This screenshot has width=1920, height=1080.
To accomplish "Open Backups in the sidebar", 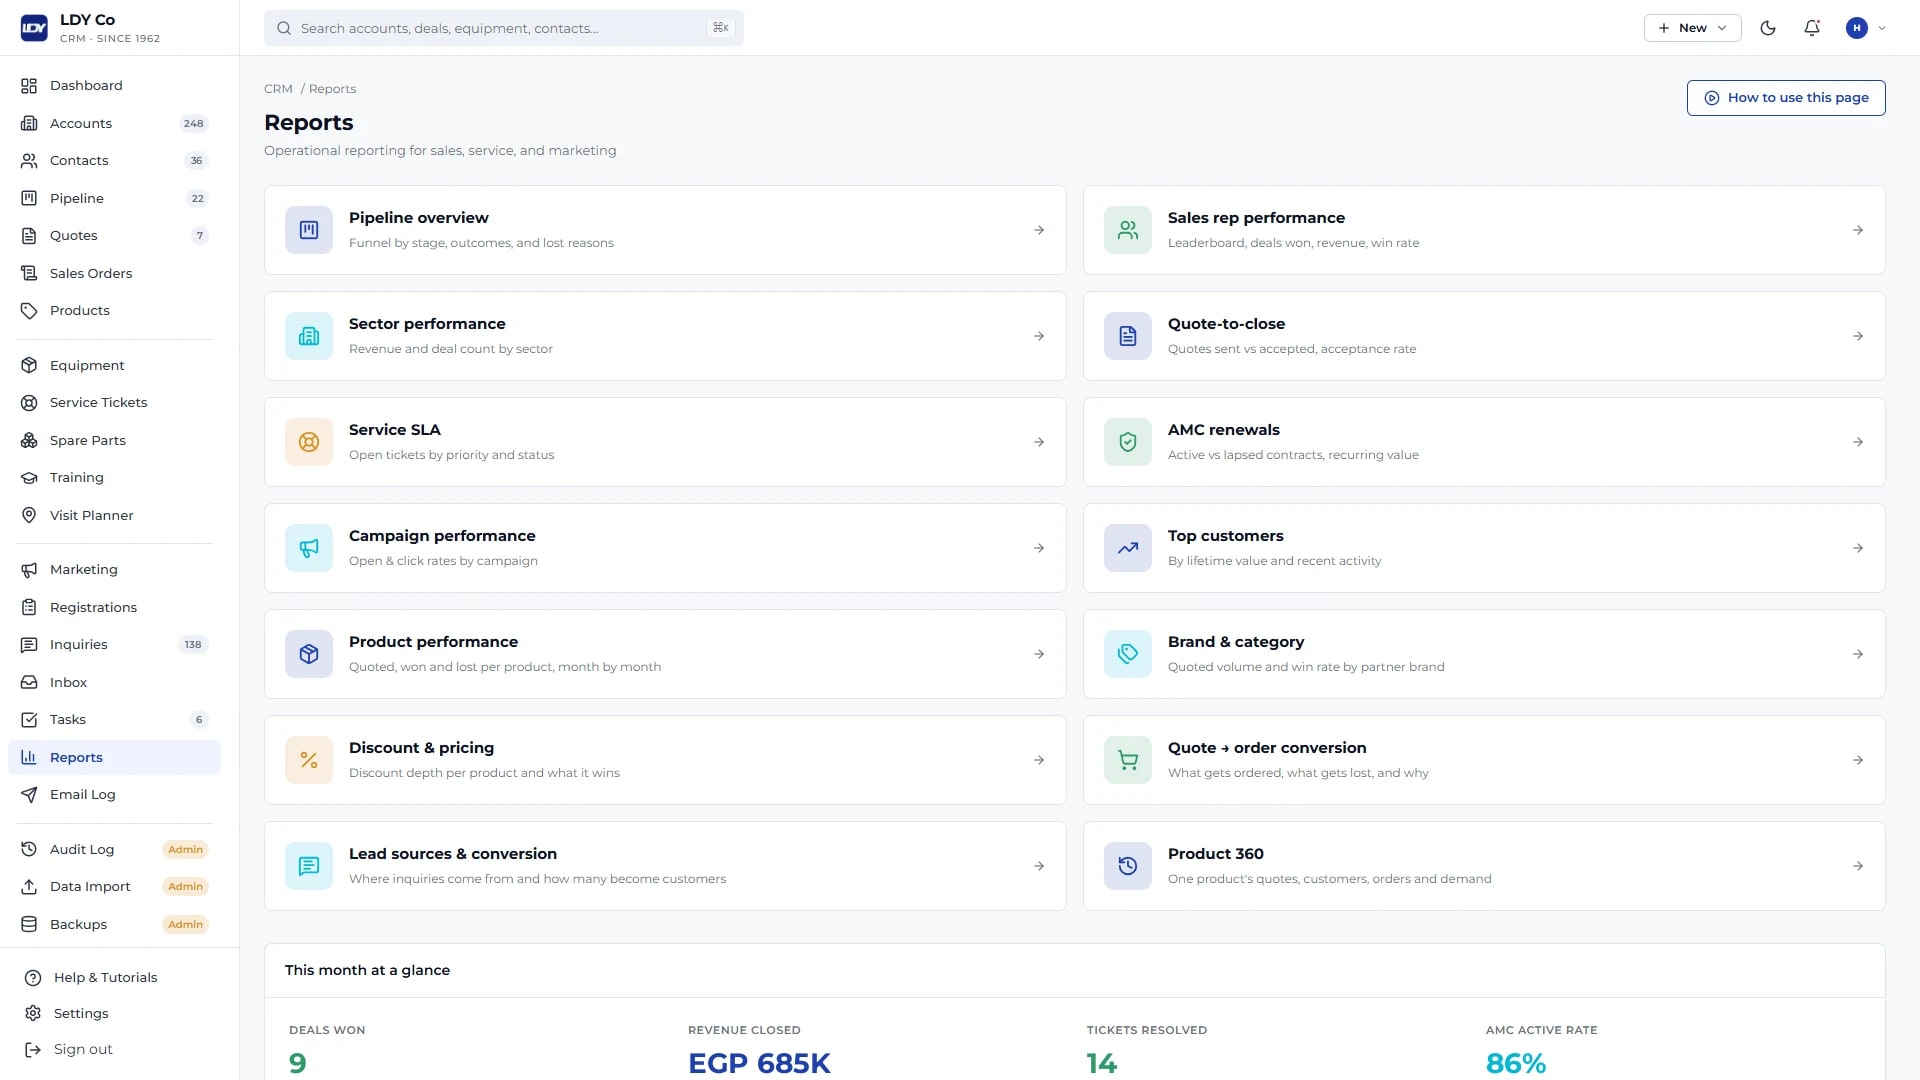I will [x=114, y=924].
